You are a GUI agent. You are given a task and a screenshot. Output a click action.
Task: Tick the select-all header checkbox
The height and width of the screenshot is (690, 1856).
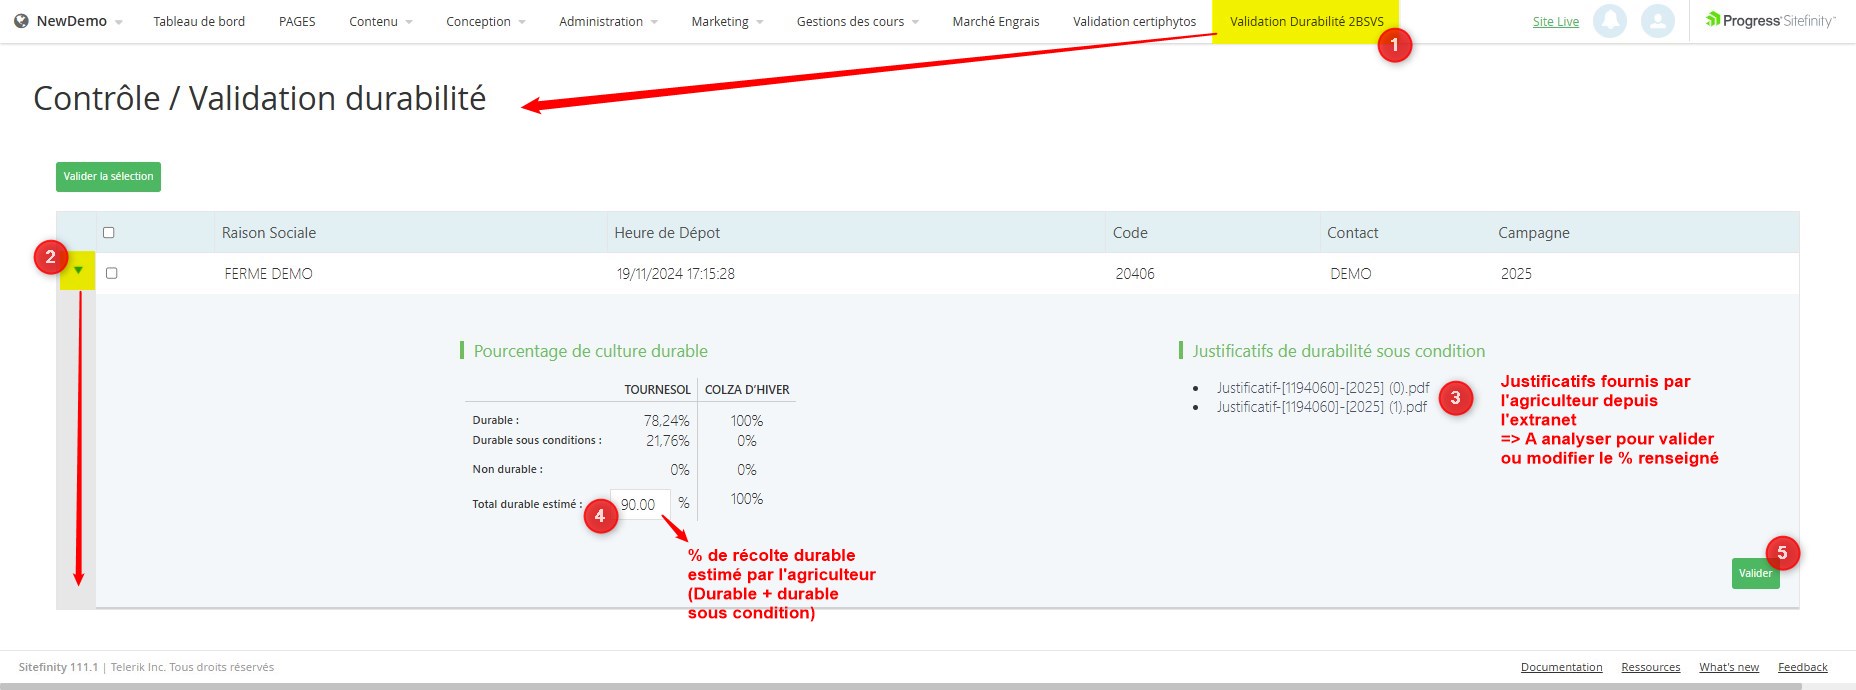(109, 233)
